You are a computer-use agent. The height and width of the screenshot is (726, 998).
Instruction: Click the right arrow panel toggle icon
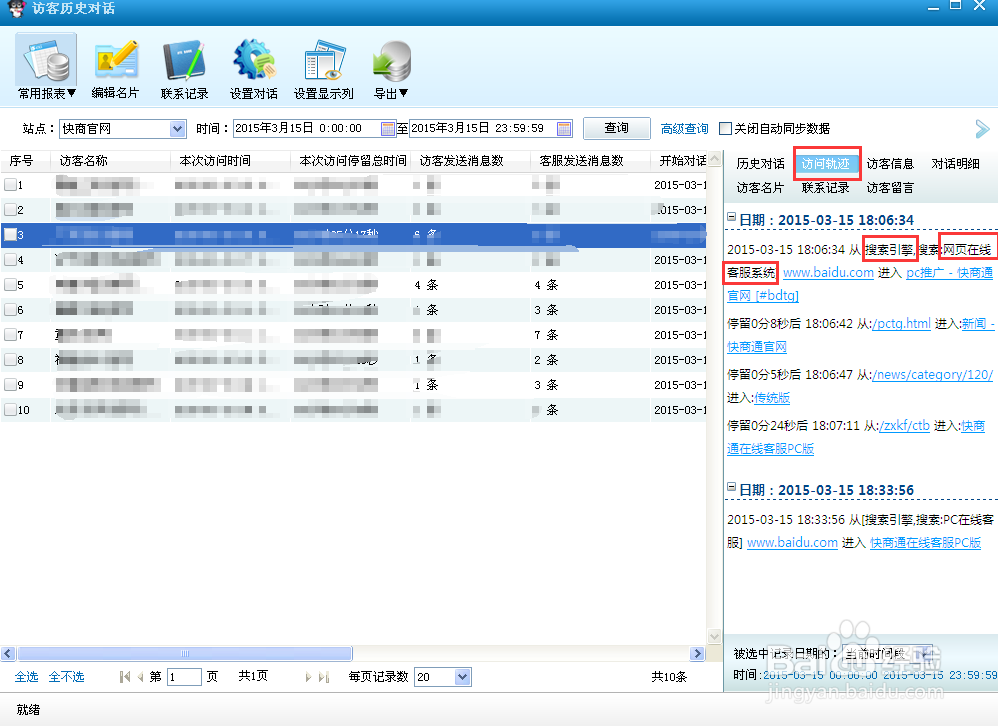pos(982,129)
